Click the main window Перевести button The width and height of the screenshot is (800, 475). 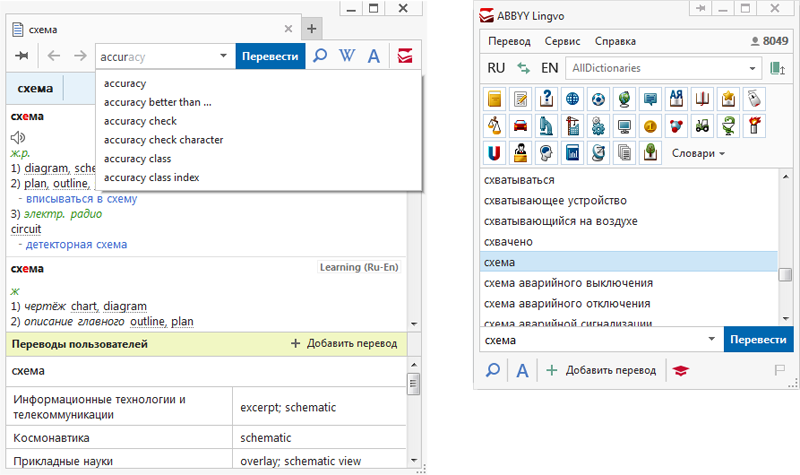[x=758, y=340]
